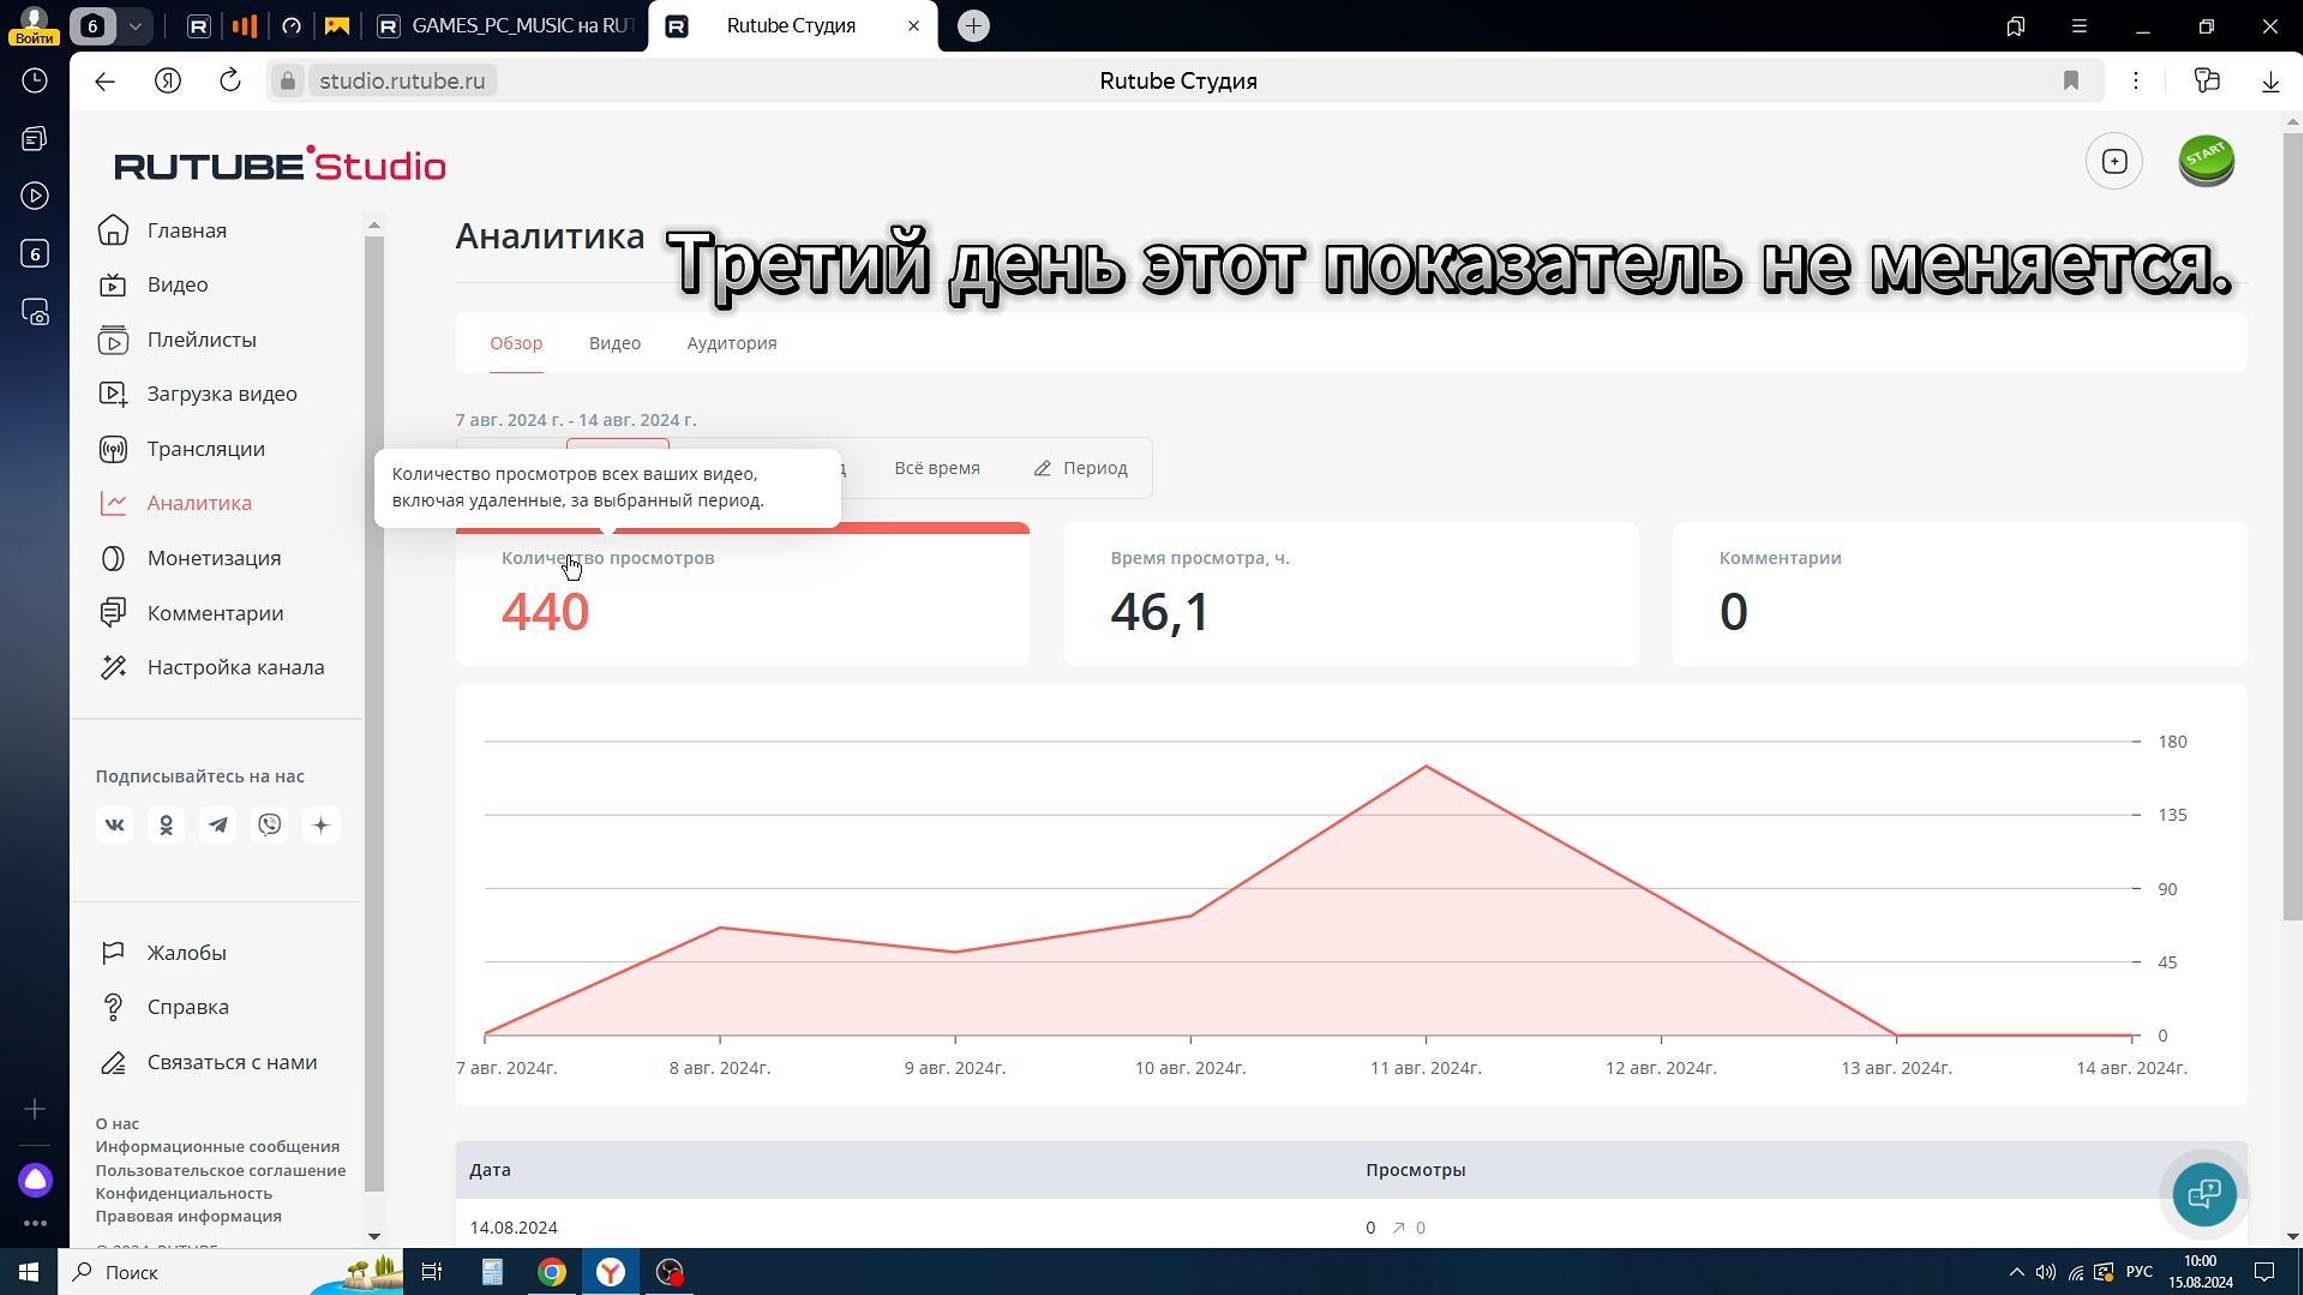Close the Rutube Студия tab
The image size is (2303, 1295).
click(x=912, y=26)
